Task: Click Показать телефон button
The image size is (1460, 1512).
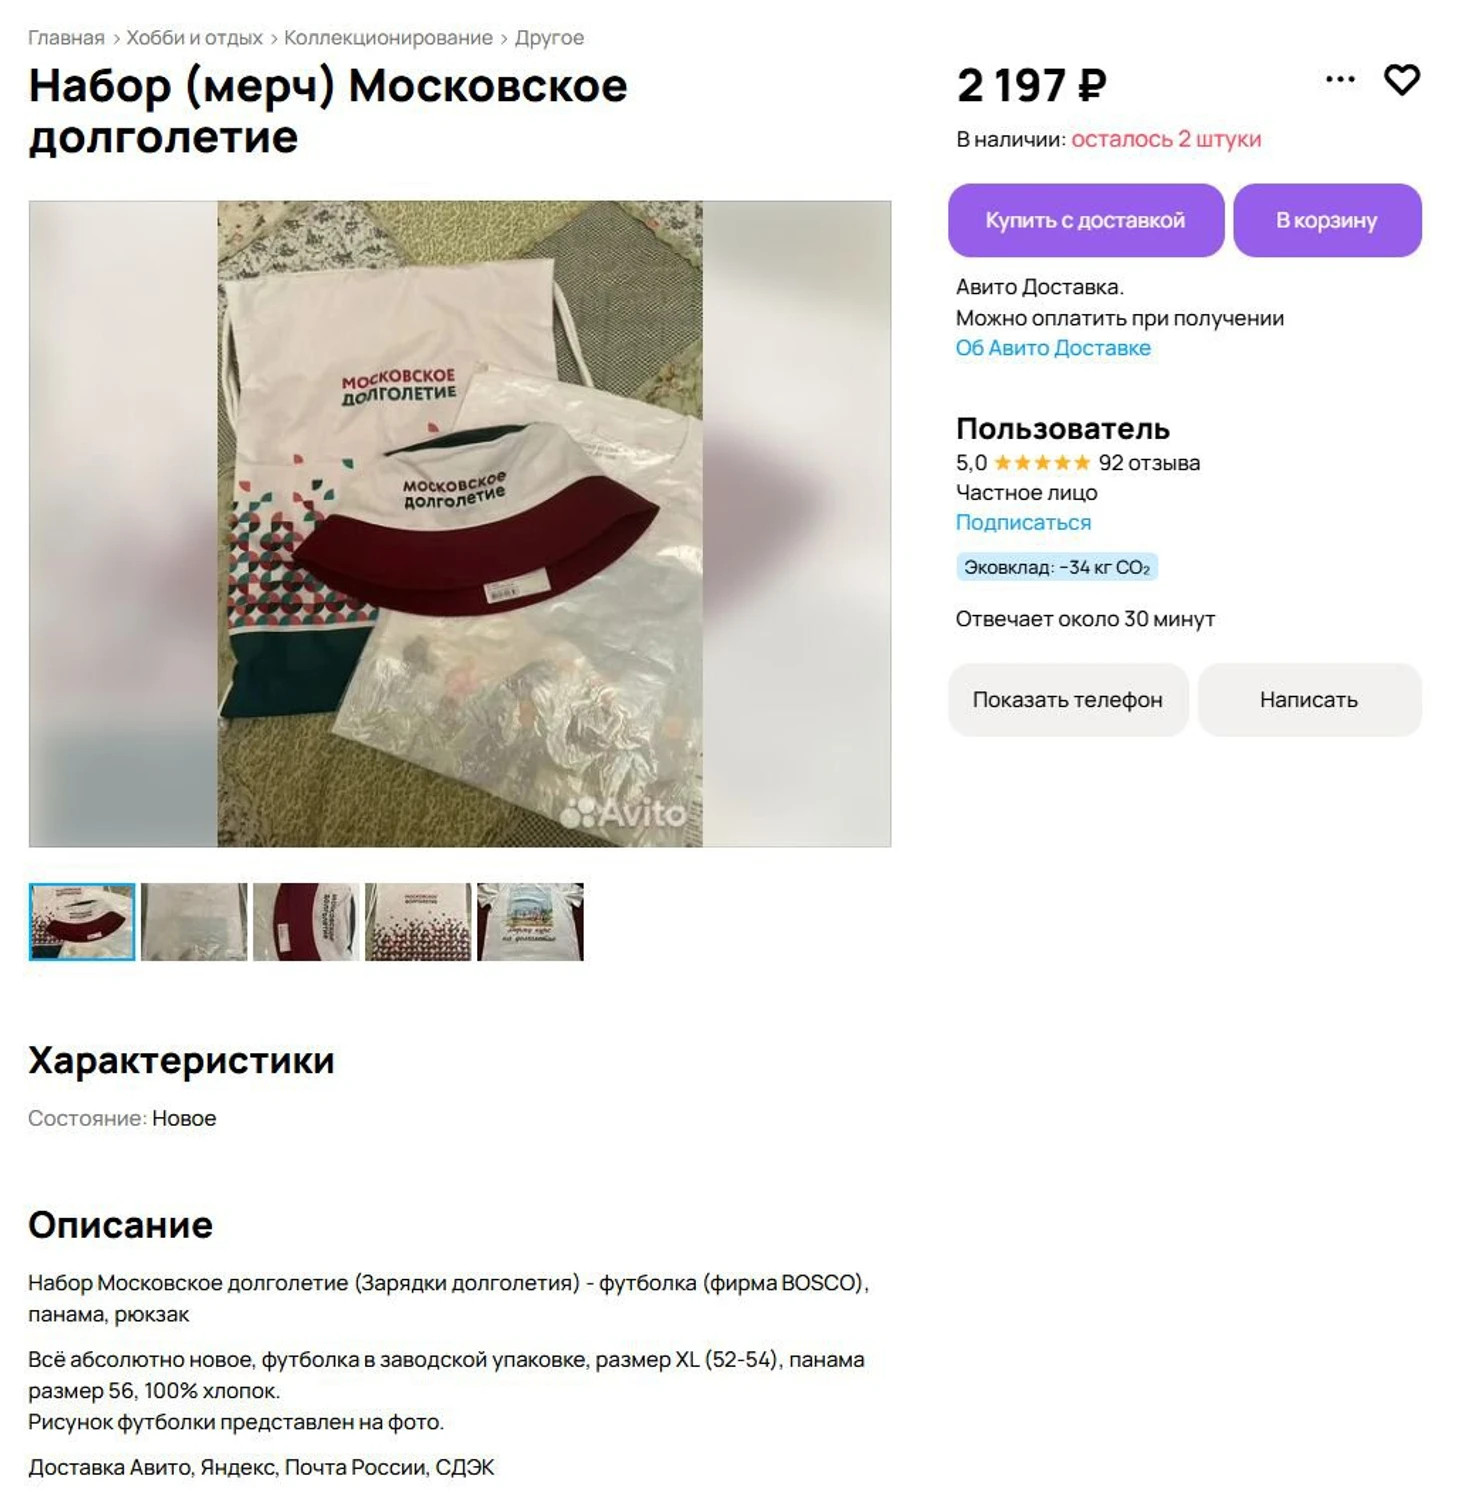Action: click(1068, 700)
